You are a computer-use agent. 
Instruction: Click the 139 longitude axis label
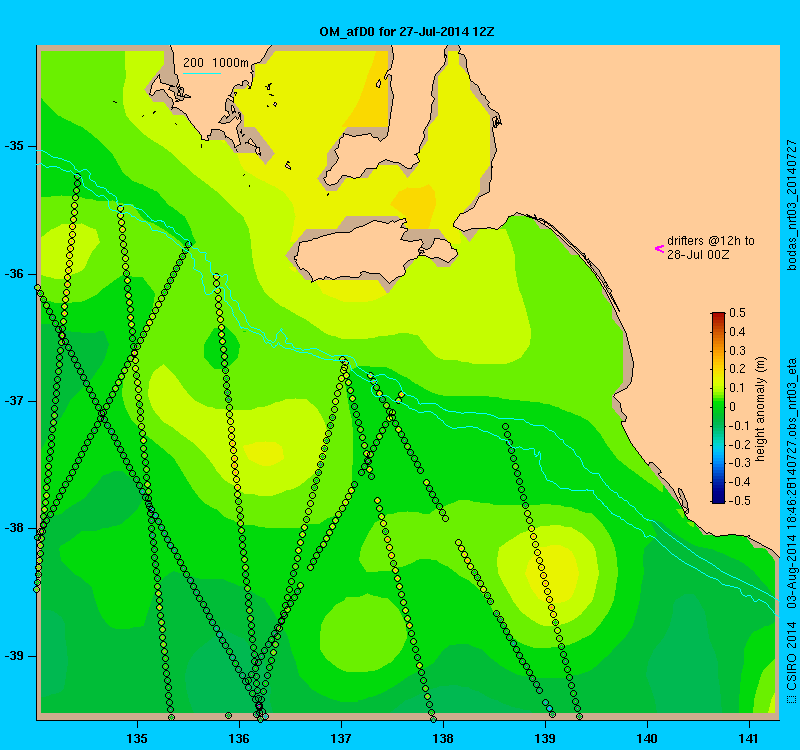pos(545,739)
